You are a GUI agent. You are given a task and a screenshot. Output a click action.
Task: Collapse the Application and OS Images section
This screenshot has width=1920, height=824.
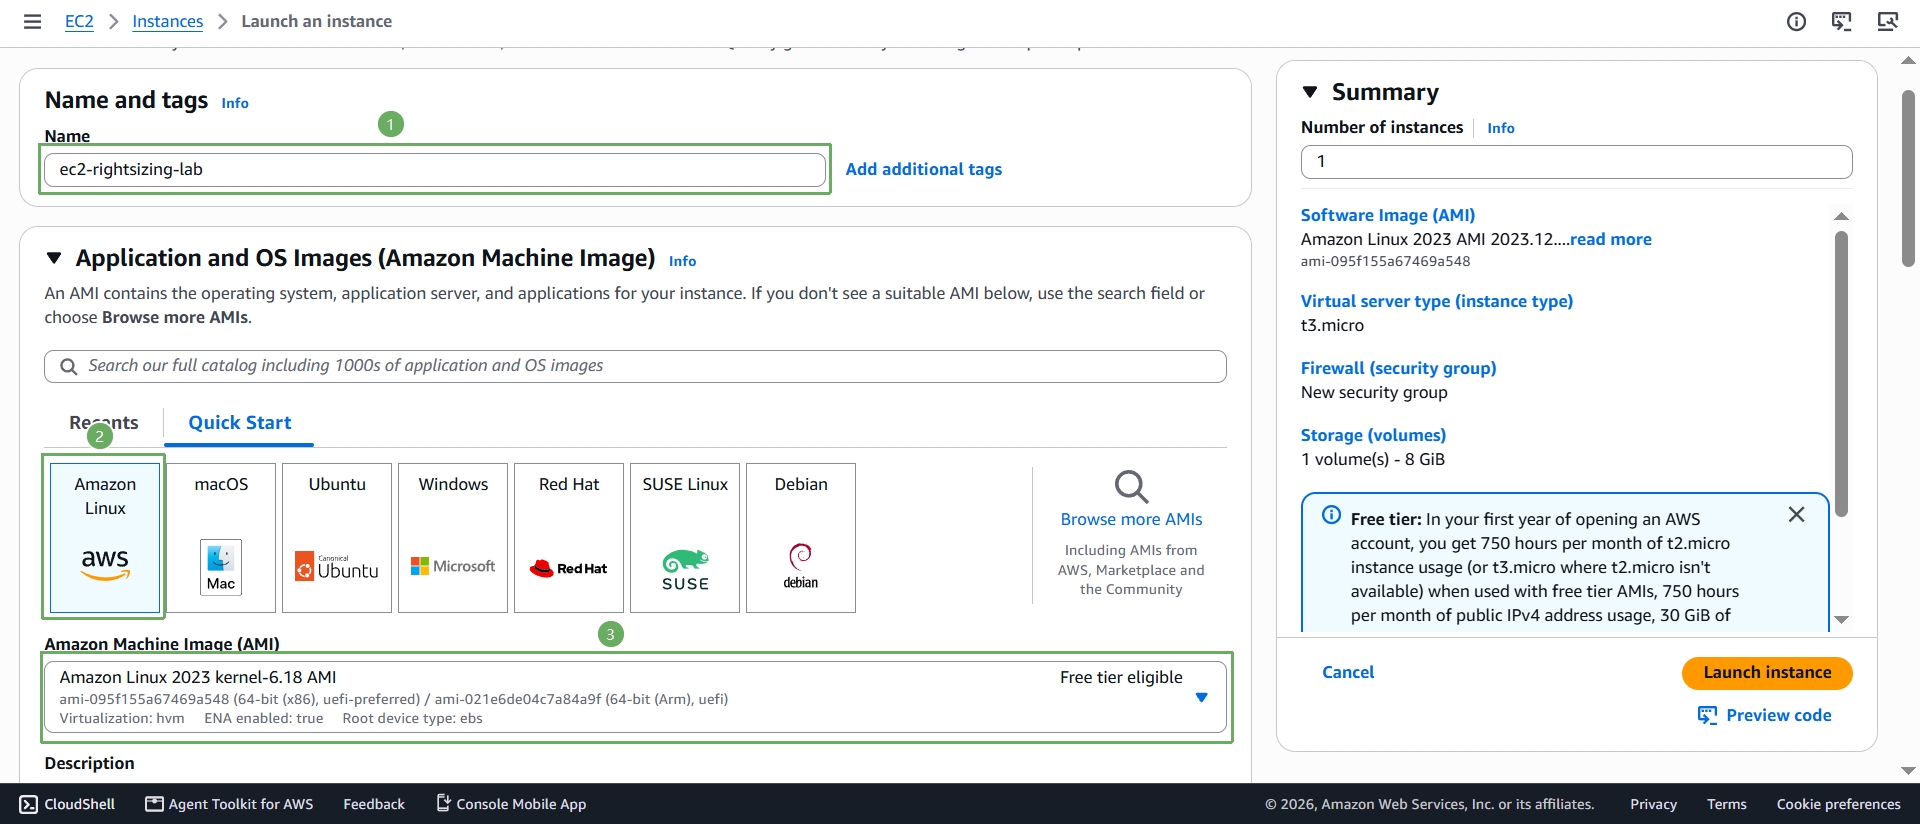click(x=54, y=258)
